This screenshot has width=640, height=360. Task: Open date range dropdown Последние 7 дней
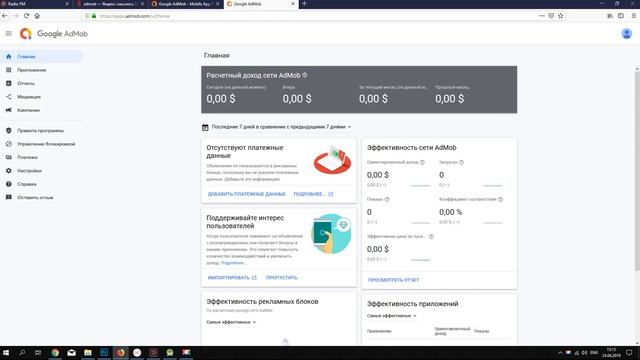point(281,127)
